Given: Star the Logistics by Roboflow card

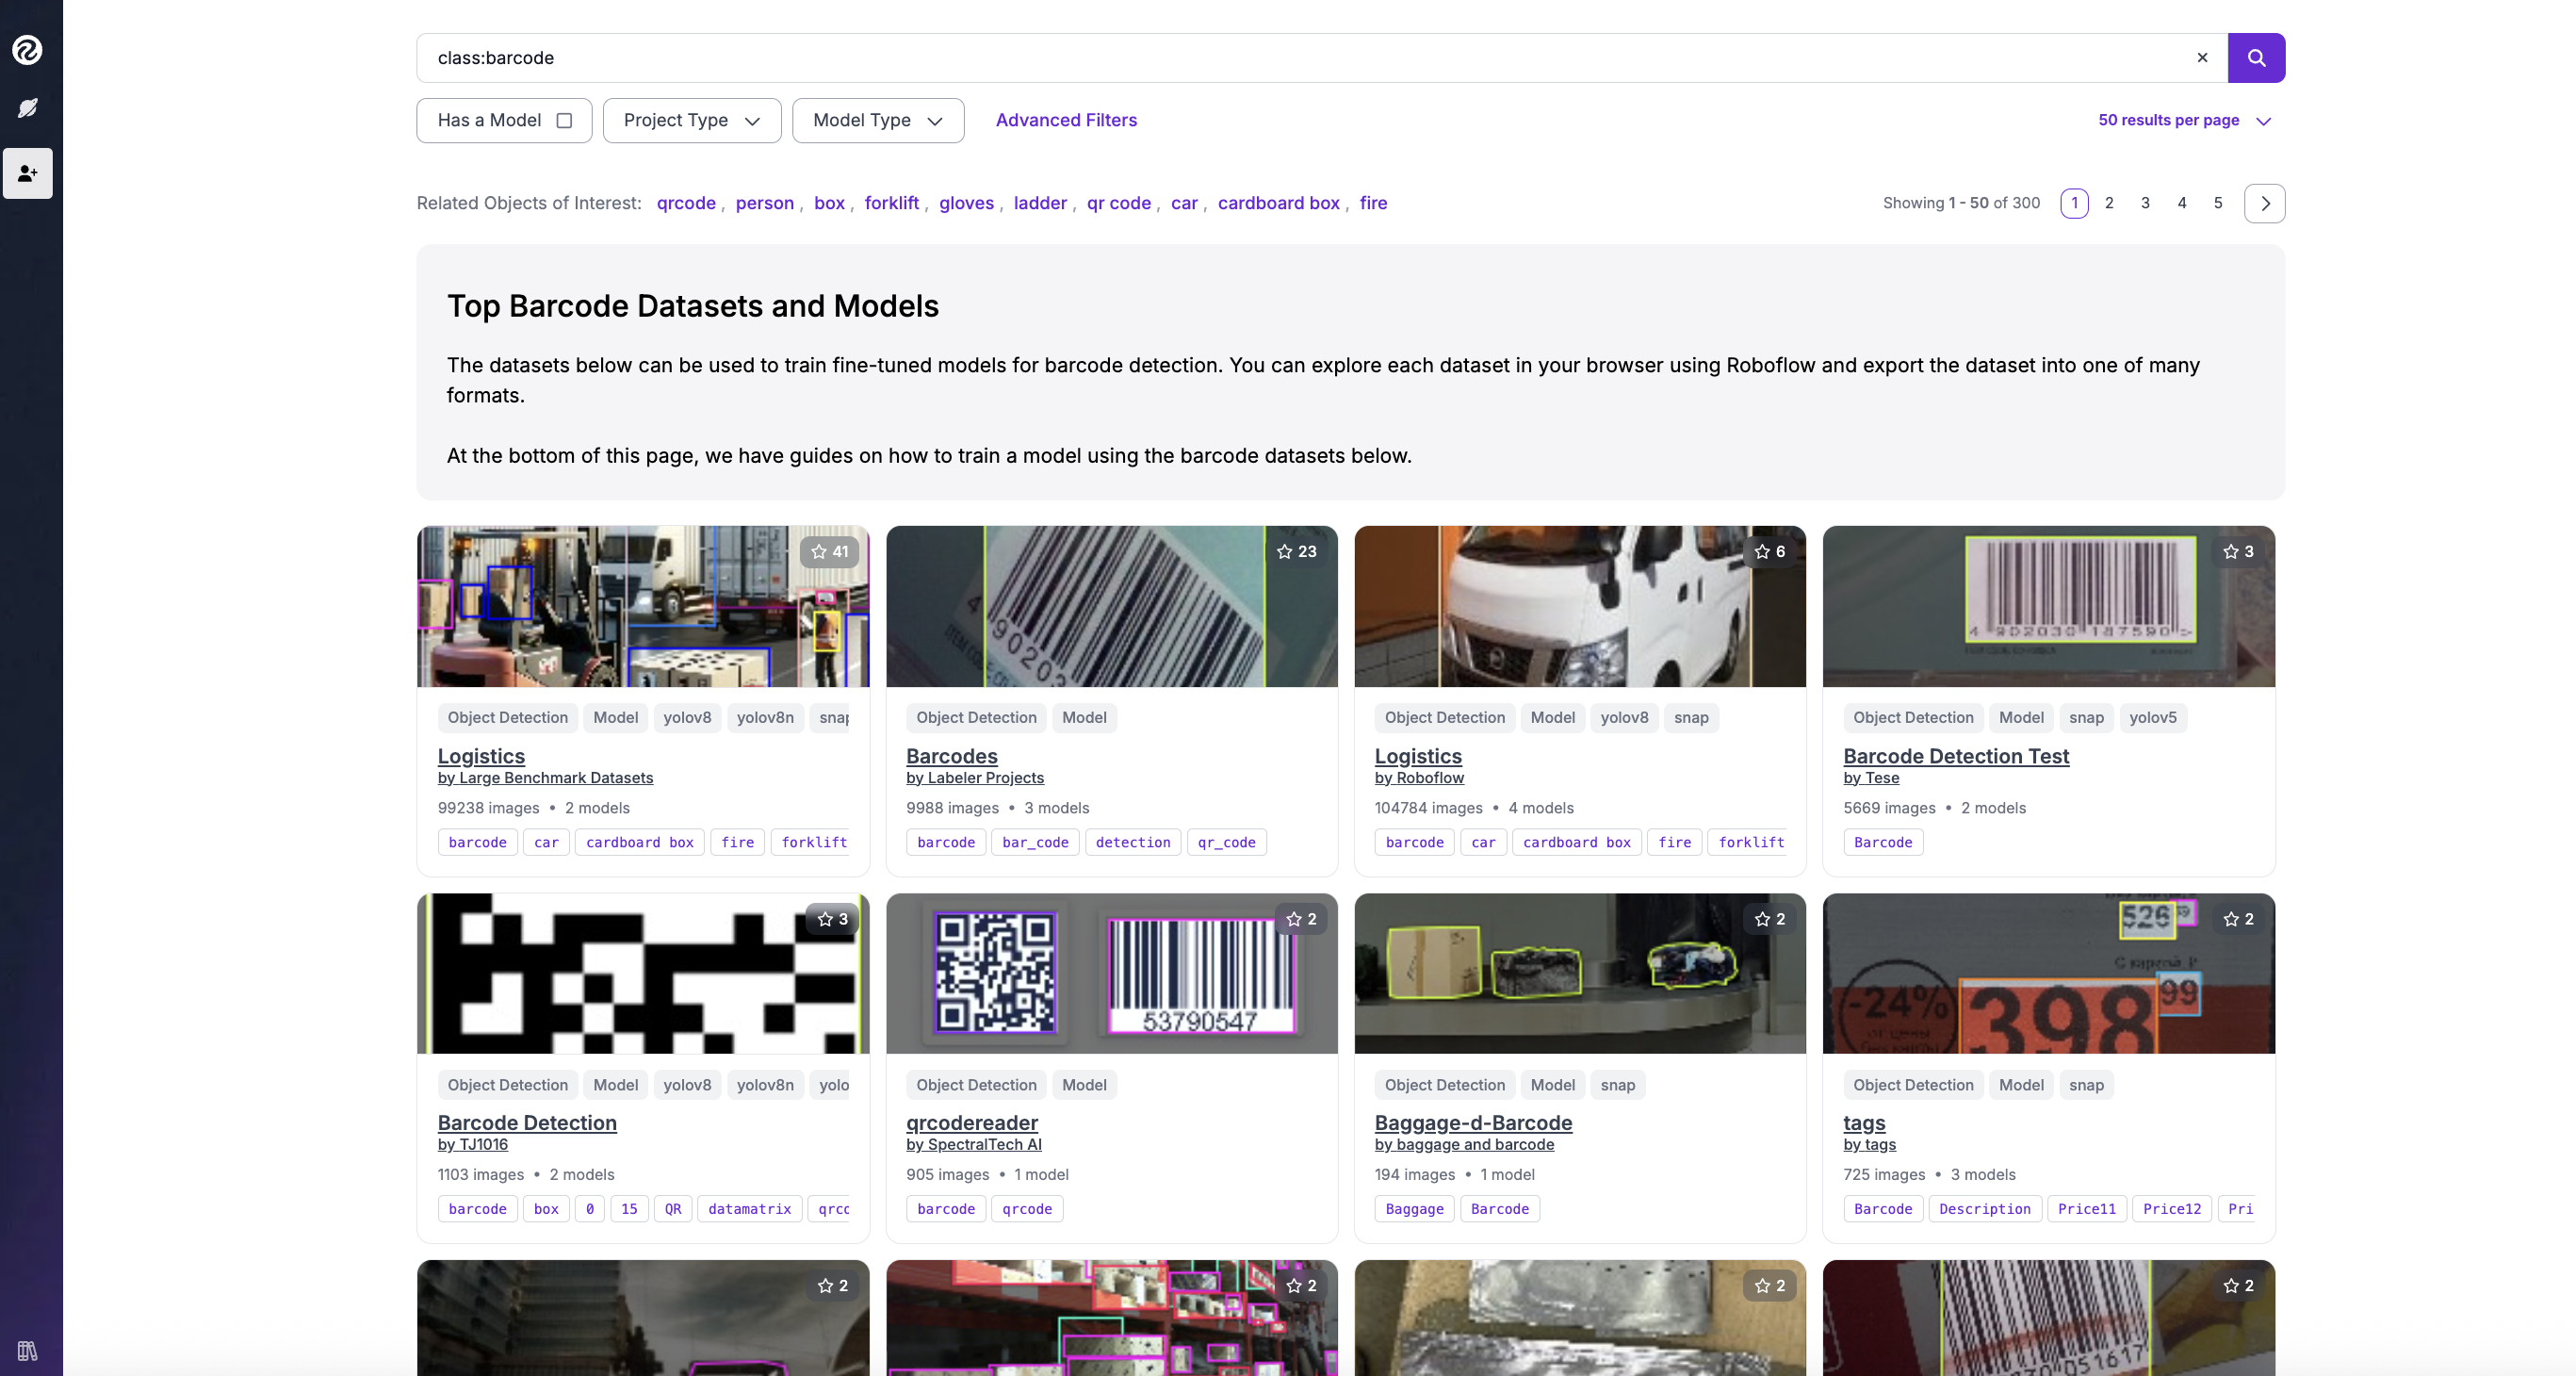Looking at the screenshot, I should click(1770, 552).
